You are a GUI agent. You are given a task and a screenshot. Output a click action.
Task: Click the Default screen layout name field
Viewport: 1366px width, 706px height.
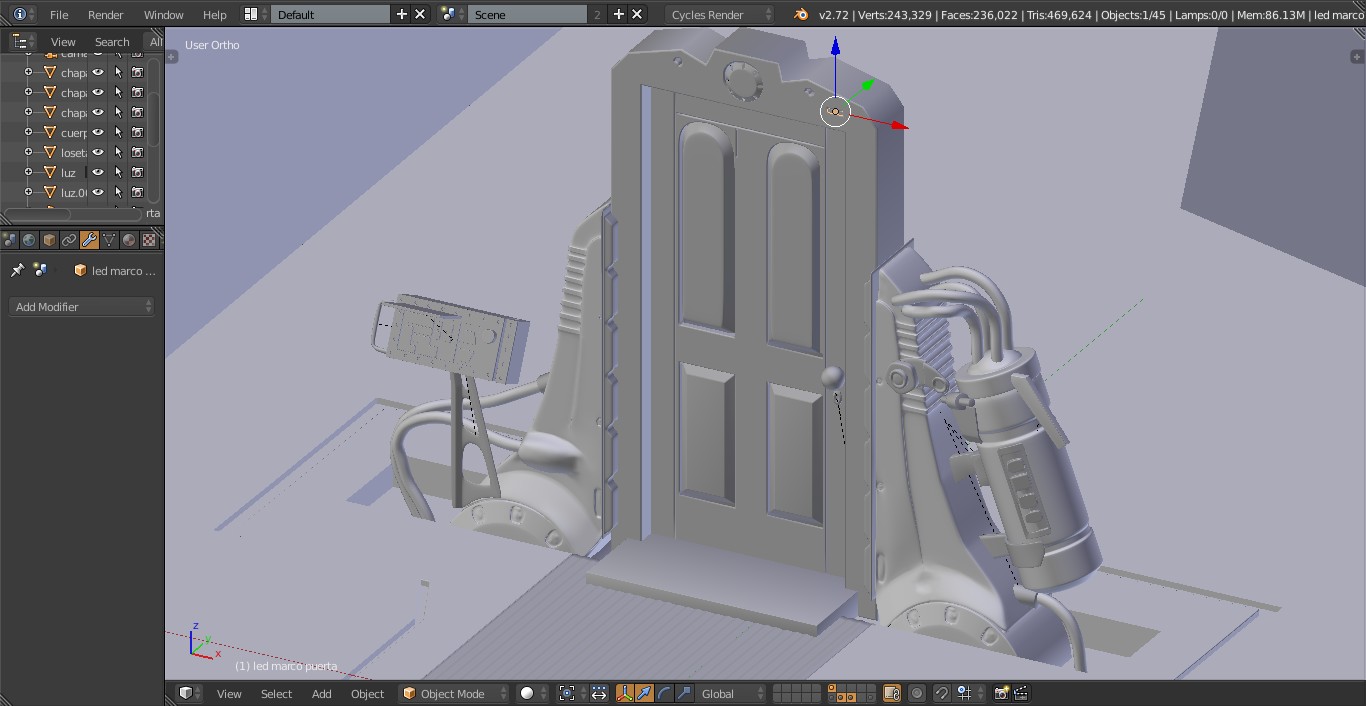[x=331, y=14]
